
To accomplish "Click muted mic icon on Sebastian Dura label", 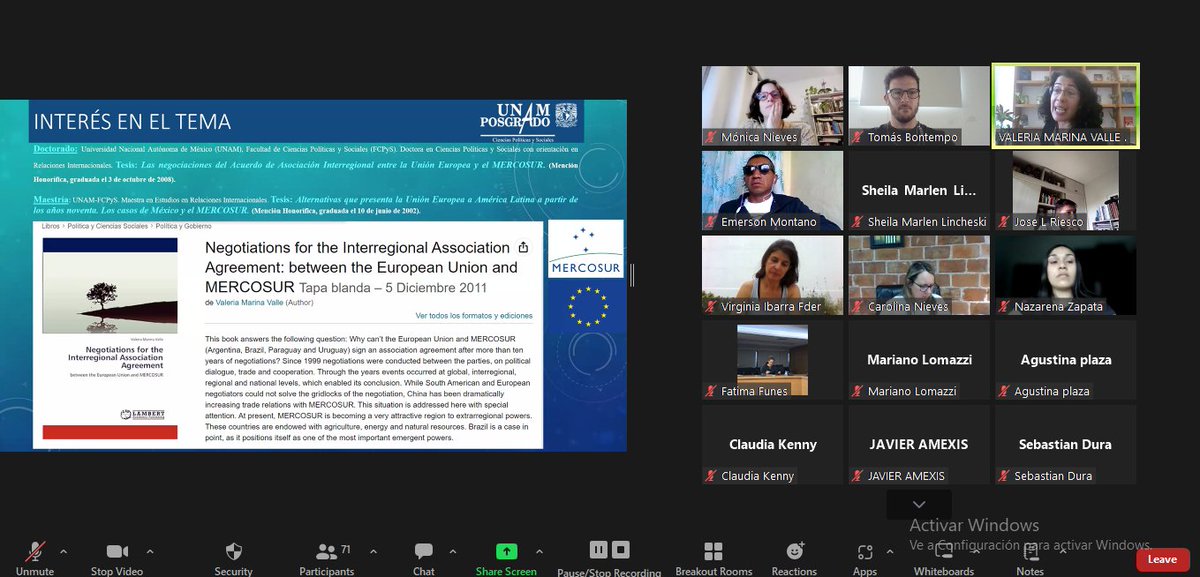I will pos(1004,476).
